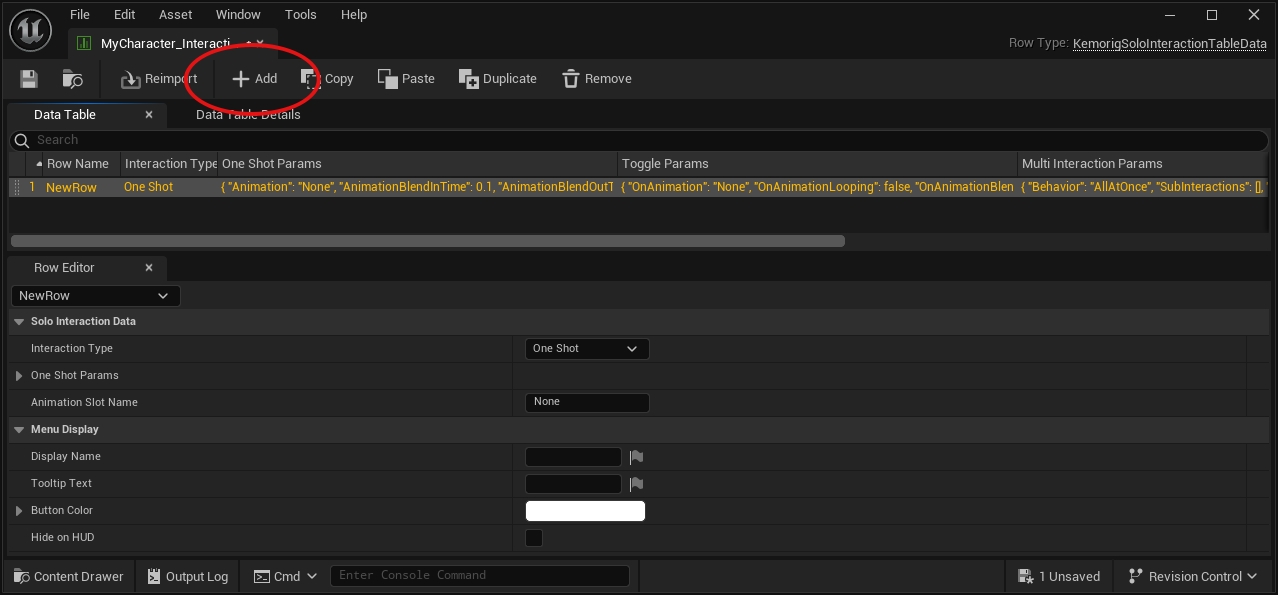Screen dimensions: 1278x595
Task: Copy the selected row
Action: pyautogui.click(x=327, y=79)
